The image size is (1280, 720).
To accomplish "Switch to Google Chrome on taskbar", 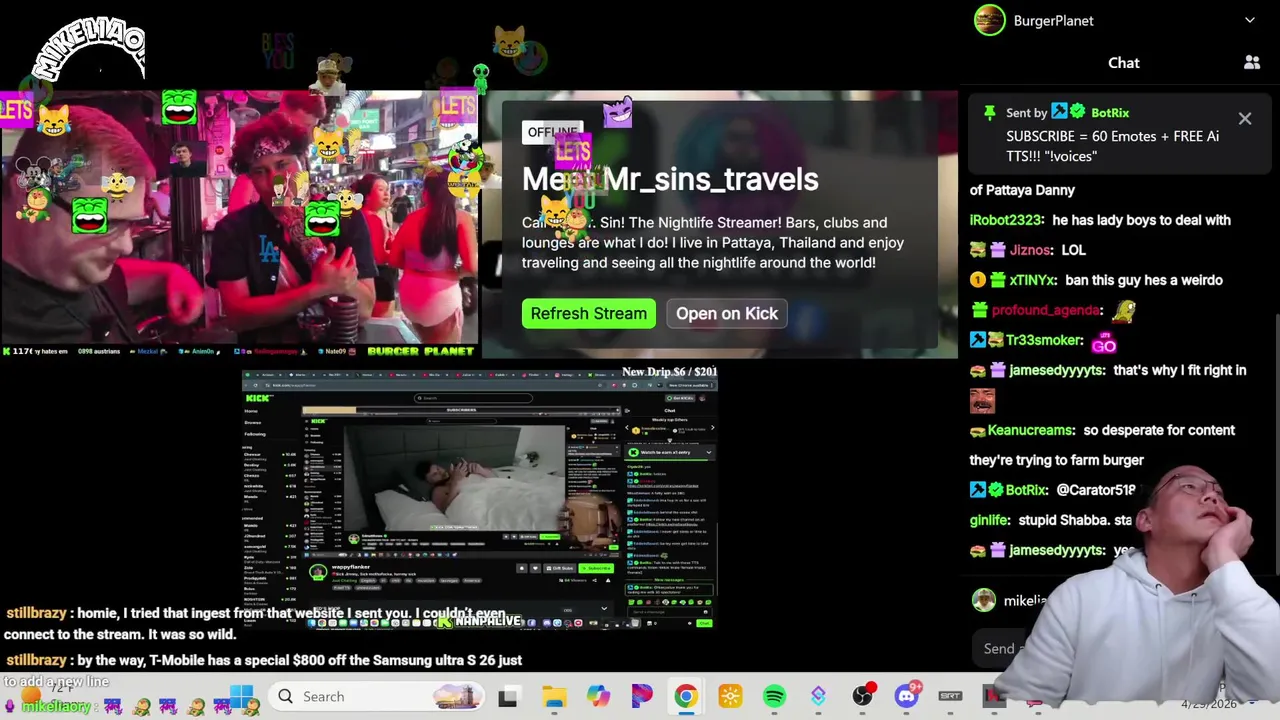I will coord(686,697).
